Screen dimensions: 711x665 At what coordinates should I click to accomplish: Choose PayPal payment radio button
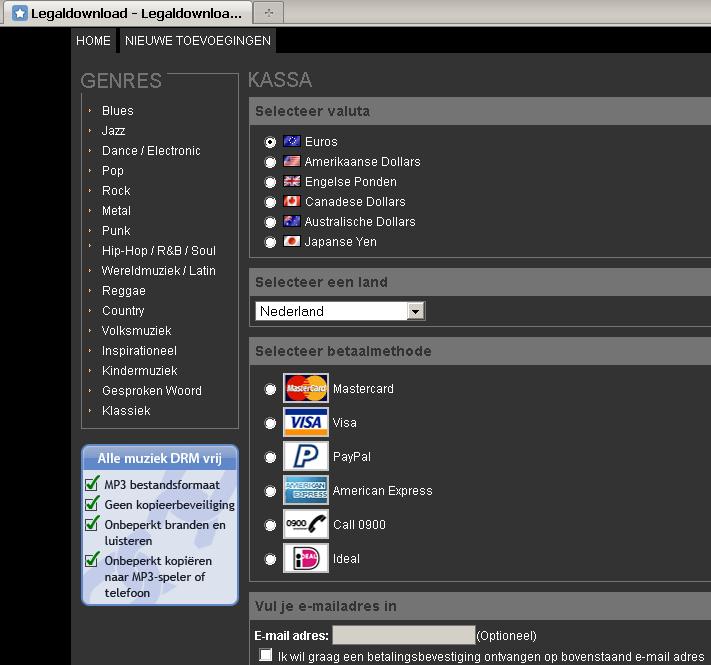tap(270, 457)
